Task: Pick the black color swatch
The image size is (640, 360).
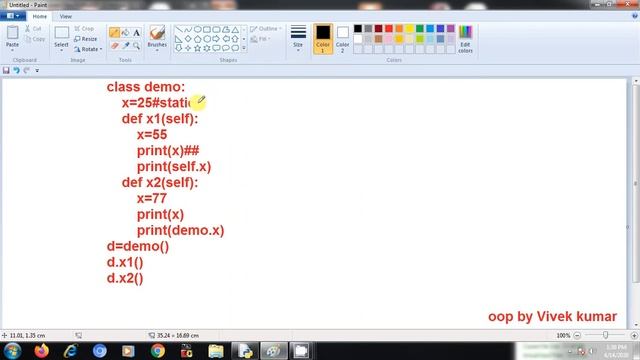Action: coord(358,29)
